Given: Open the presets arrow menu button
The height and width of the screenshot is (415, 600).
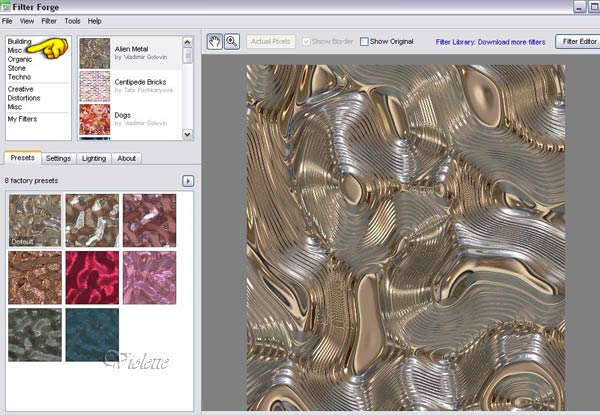Looking at the screenshot, I should click(187, 180).
